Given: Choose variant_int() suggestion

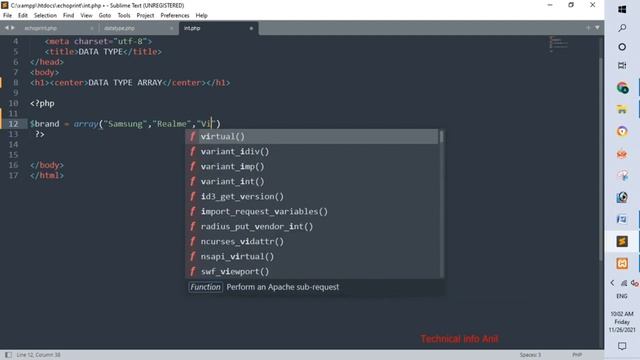Looking at the screenshot, I should point(312,181).
